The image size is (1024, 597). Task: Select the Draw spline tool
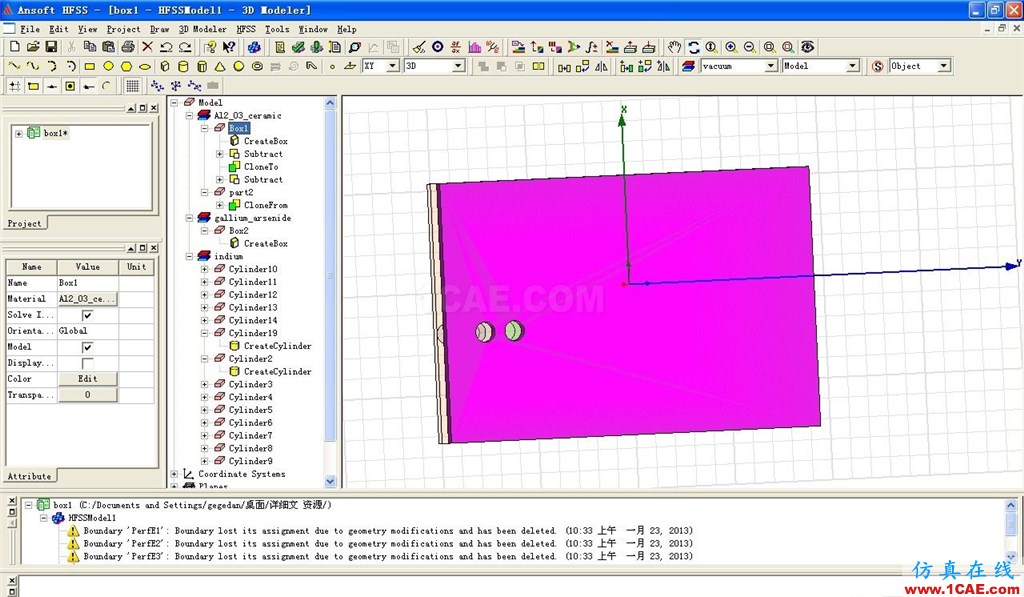point(33,66)
